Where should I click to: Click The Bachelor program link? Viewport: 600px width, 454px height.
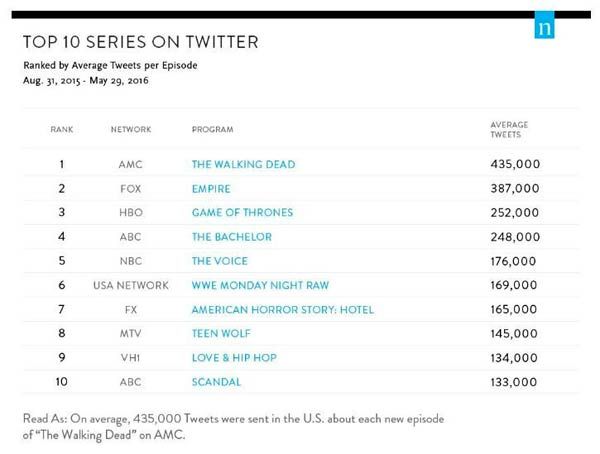233,237
